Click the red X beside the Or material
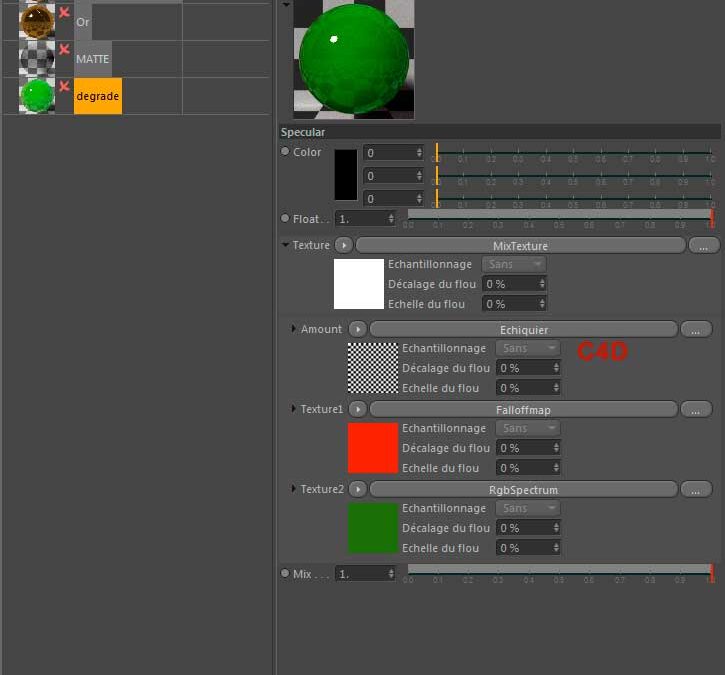Screen dimensions: 725x675 (x=64, y=13)
